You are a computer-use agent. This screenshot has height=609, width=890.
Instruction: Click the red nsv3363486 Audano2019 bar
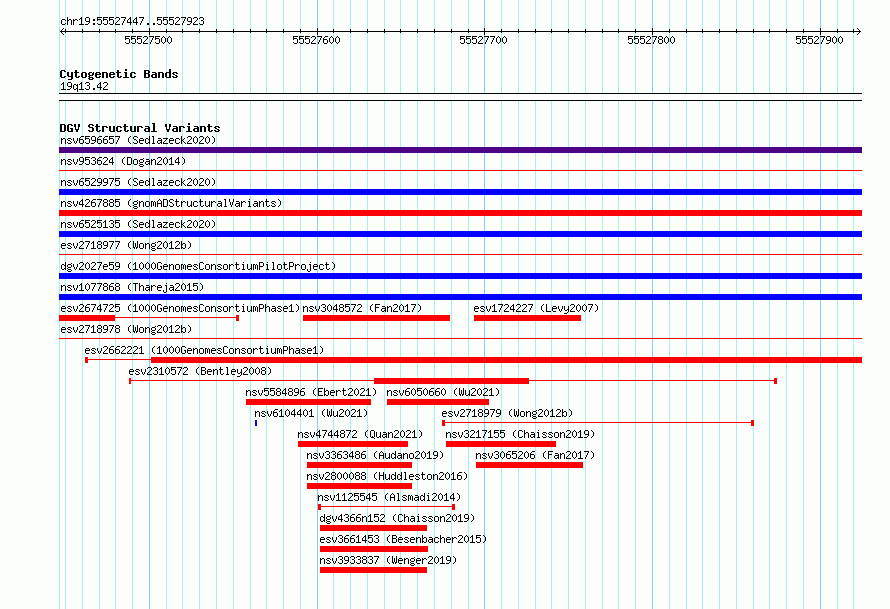coord(359,465)
